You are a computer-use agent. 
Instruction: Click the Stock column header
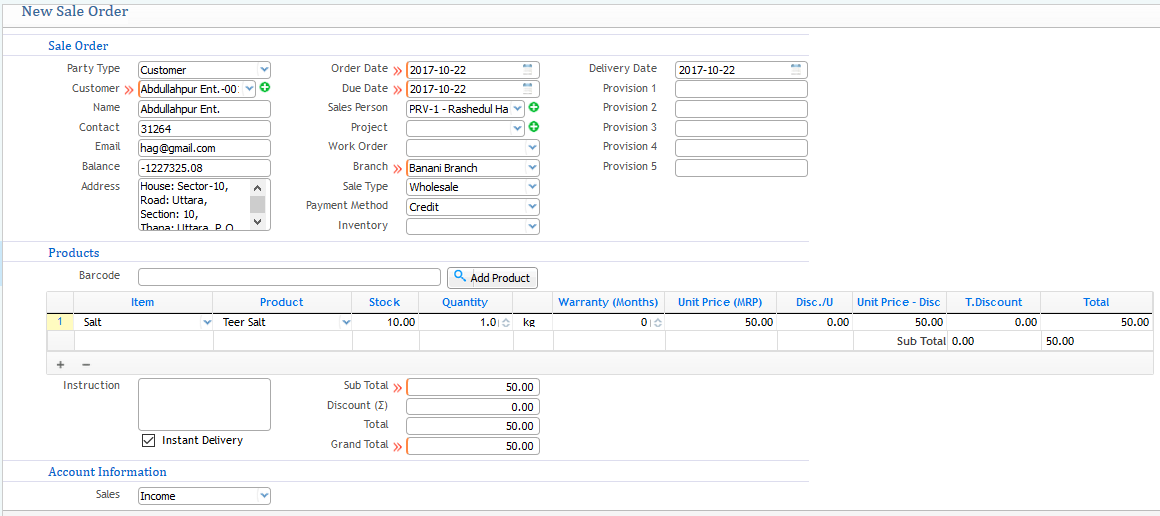(385, 302)
